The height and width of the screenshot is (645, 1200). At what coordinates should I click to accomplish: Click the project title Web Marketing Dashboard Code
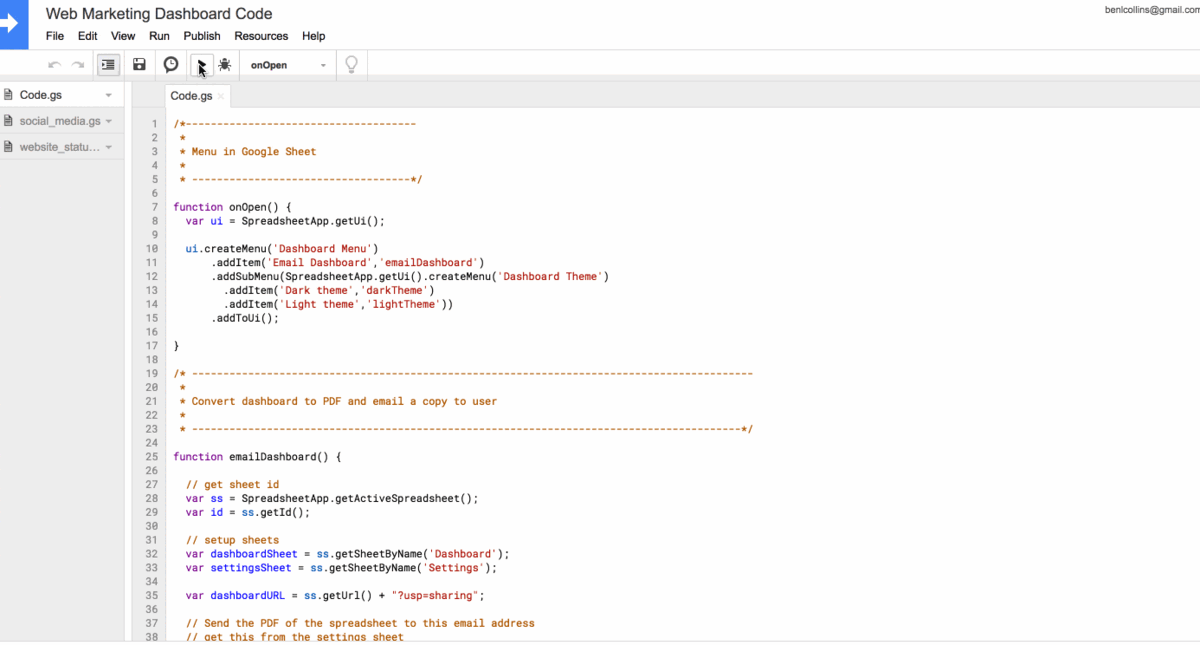click(159, 14)
